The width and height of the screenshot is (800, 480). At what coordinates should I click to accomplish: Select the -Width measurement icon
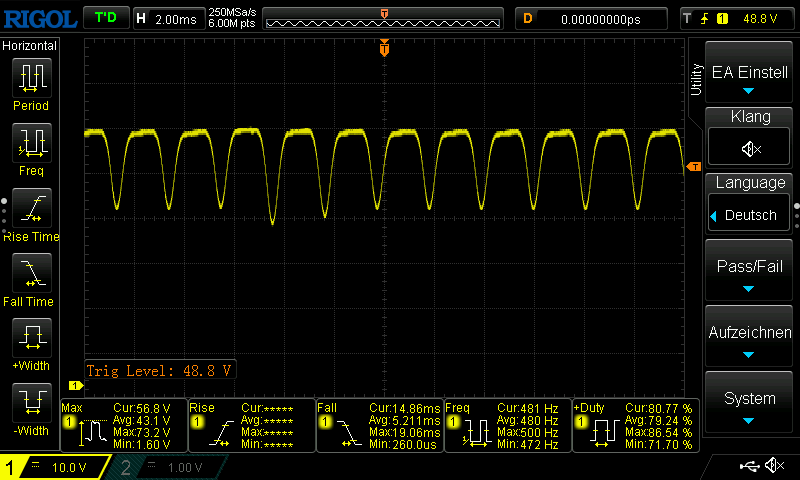[x=32, y=402]
